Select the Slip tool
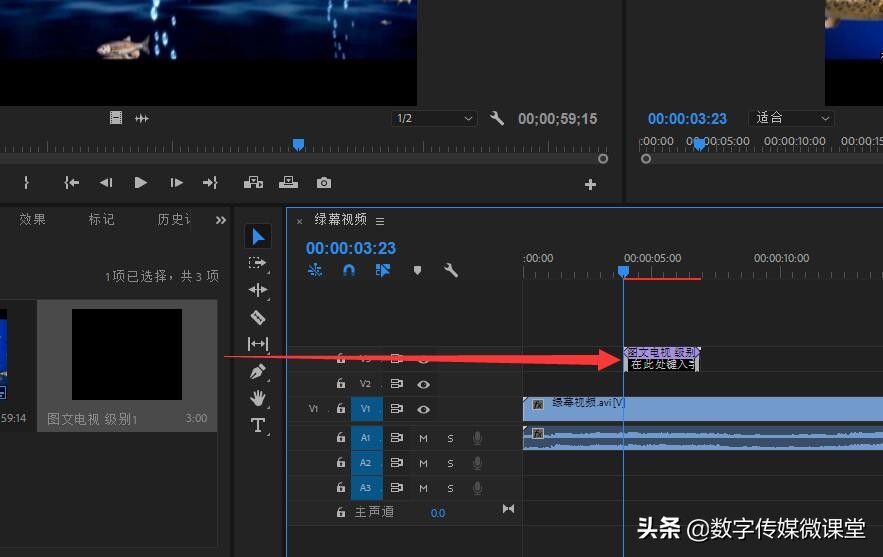This screenshot has height=557, width=883. tap(258, 344)
